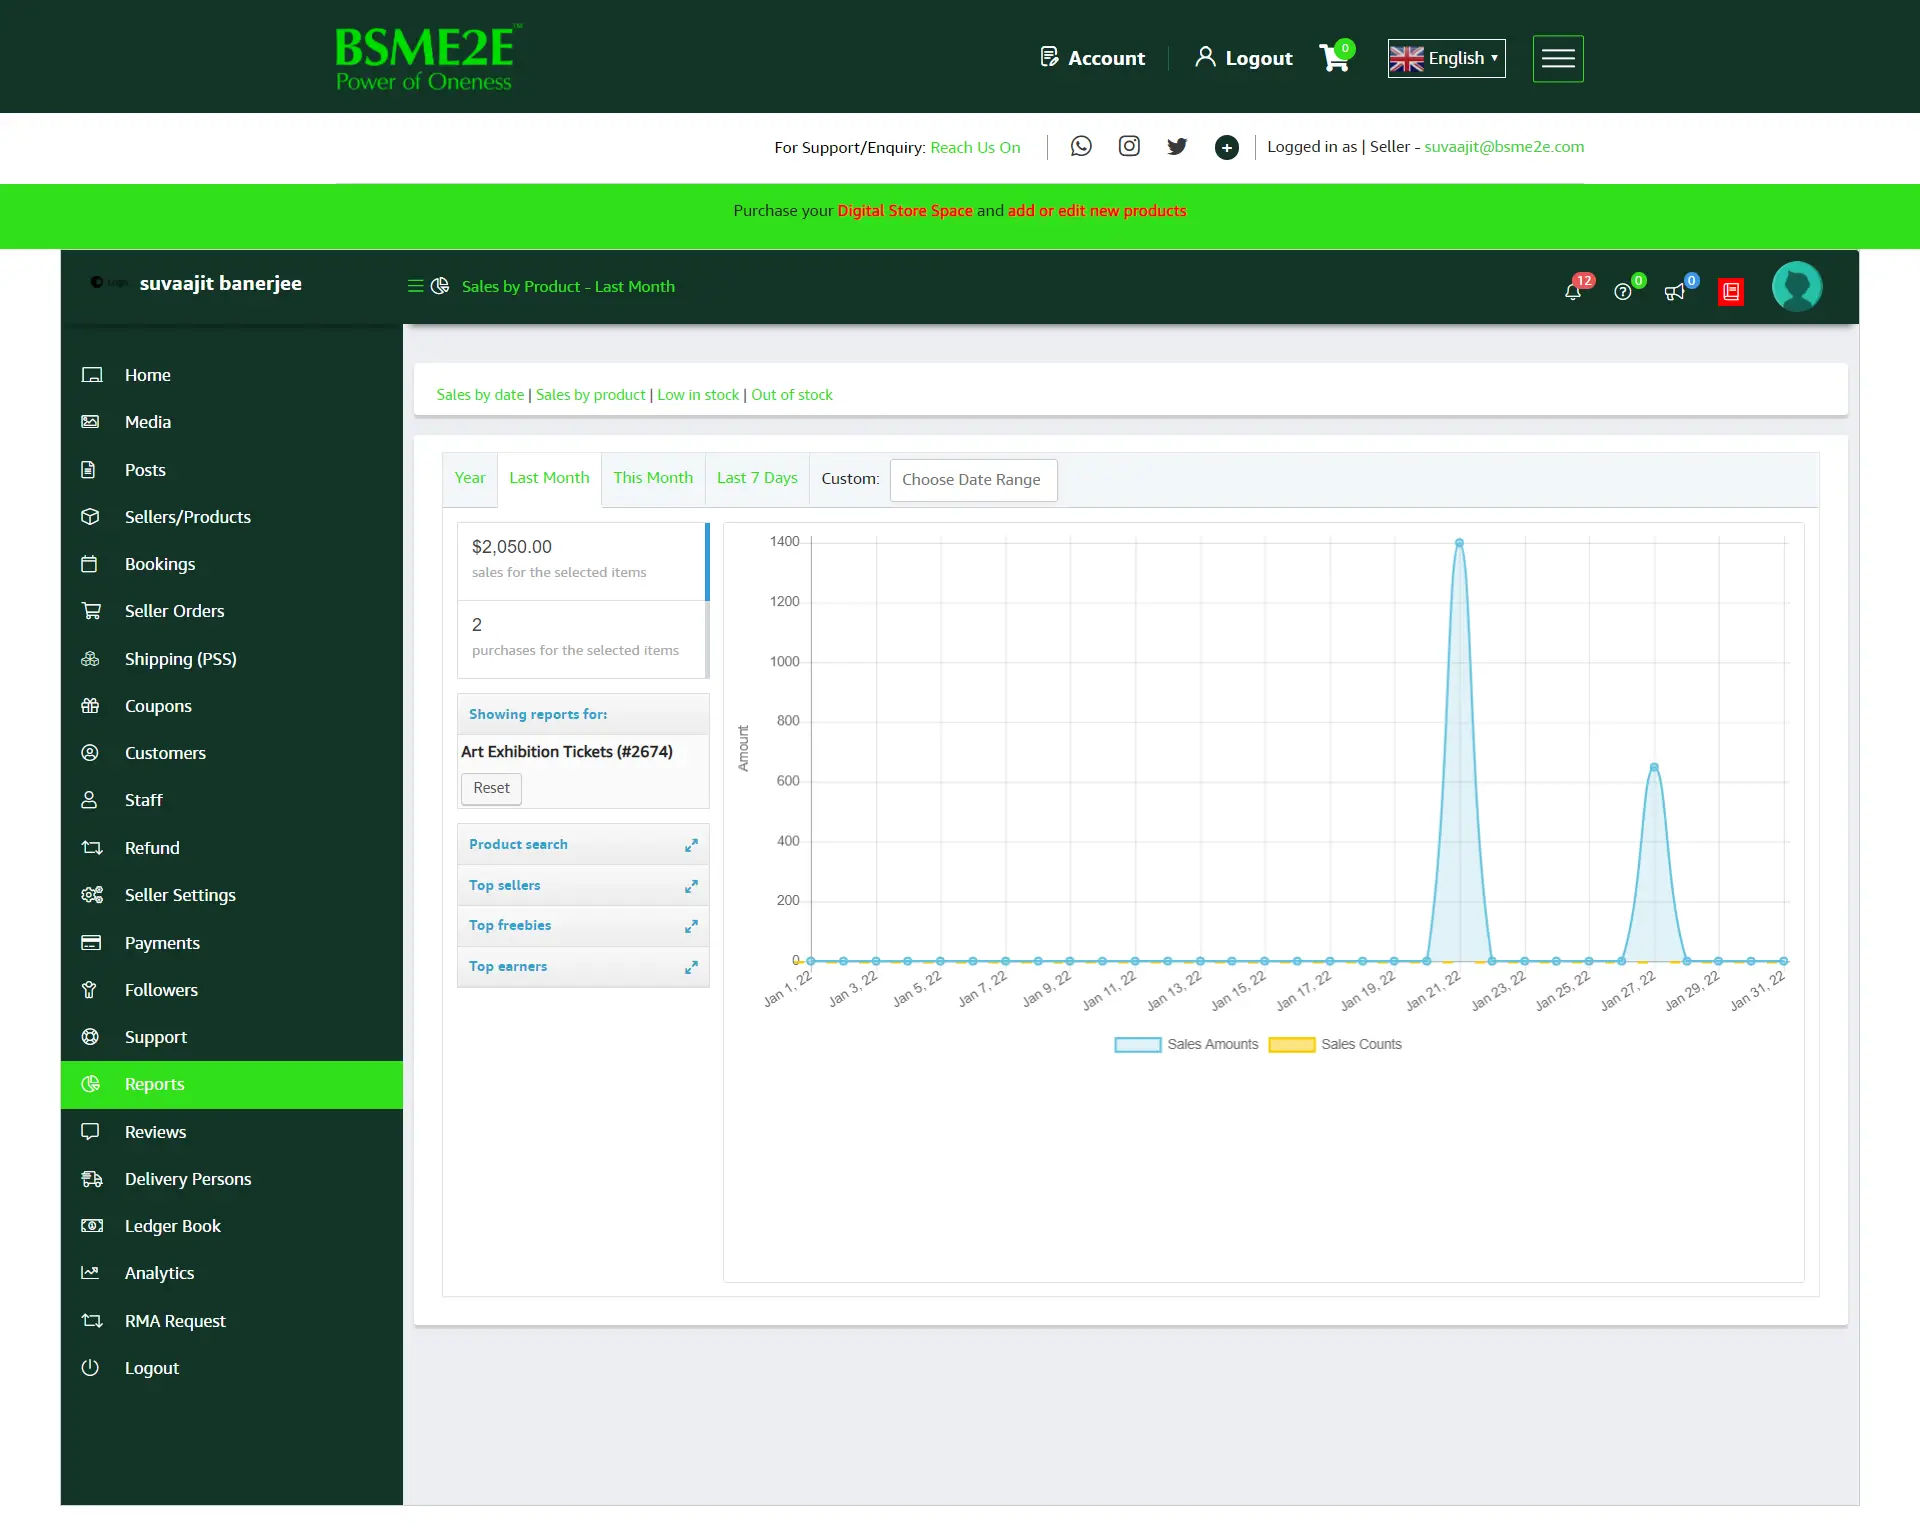
Task: Click the Seller Orders cart icon
Action: pos(91,611)
